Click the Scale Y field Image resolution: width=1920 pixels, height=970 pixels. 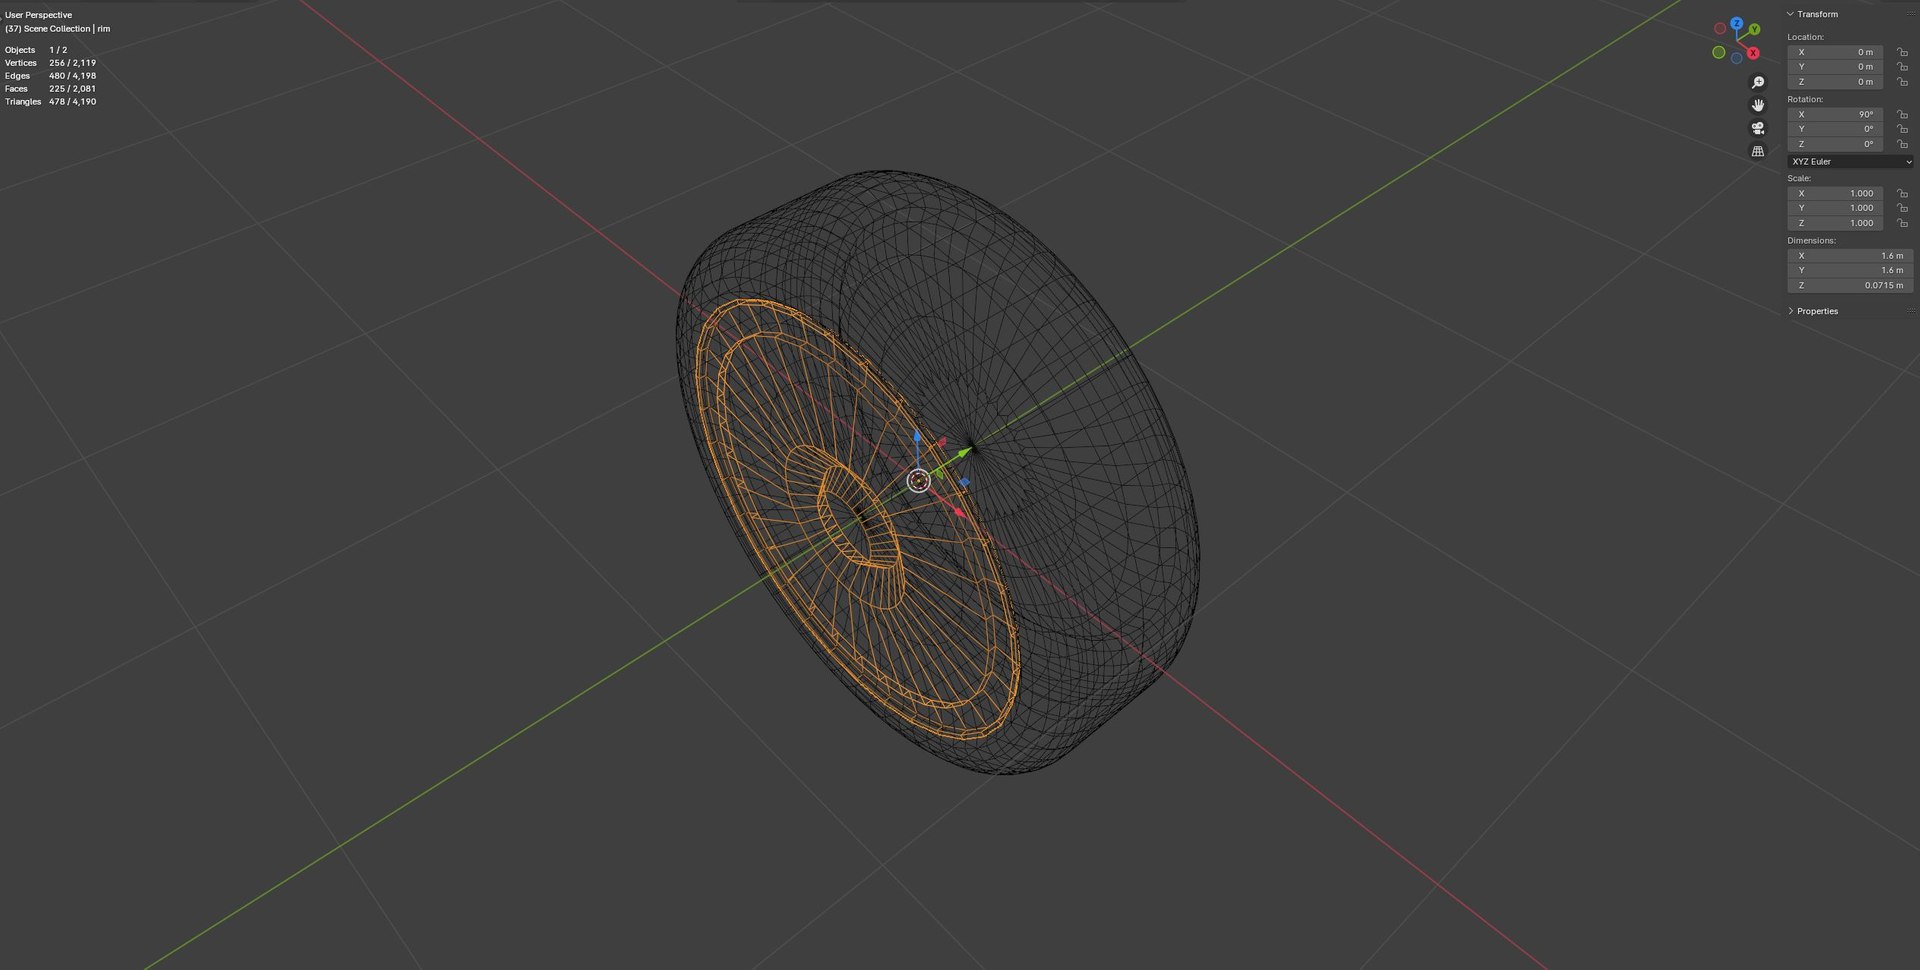[x=1835, y=208]
